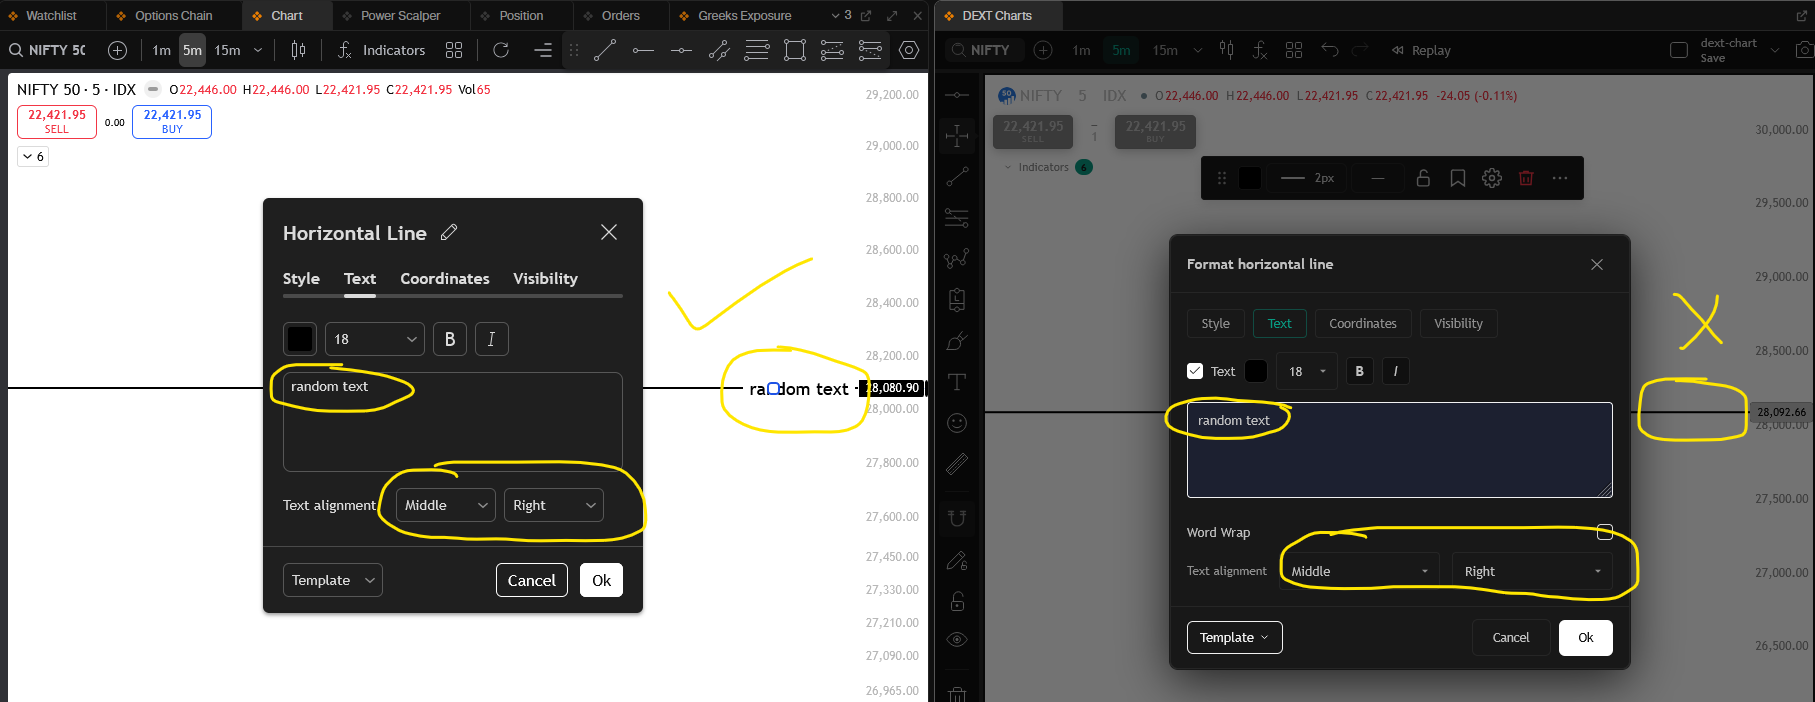
Task: Select the brush tool in DEXT Charts sidebar
Action: point(957,341)
